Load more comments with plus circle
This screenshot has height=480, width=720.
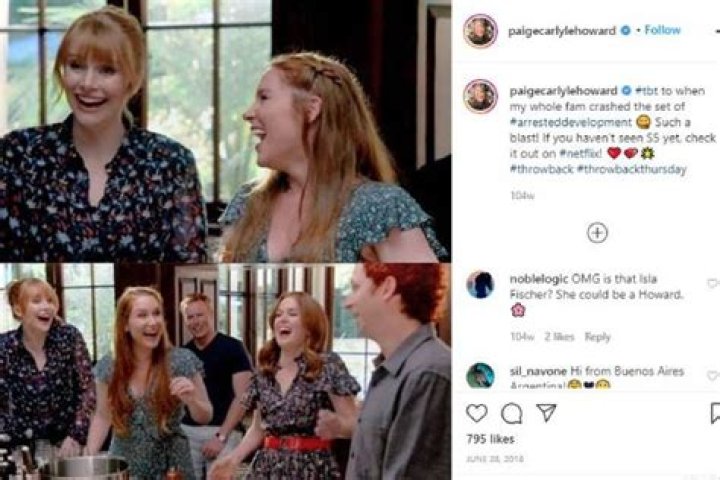coord(597,233)
